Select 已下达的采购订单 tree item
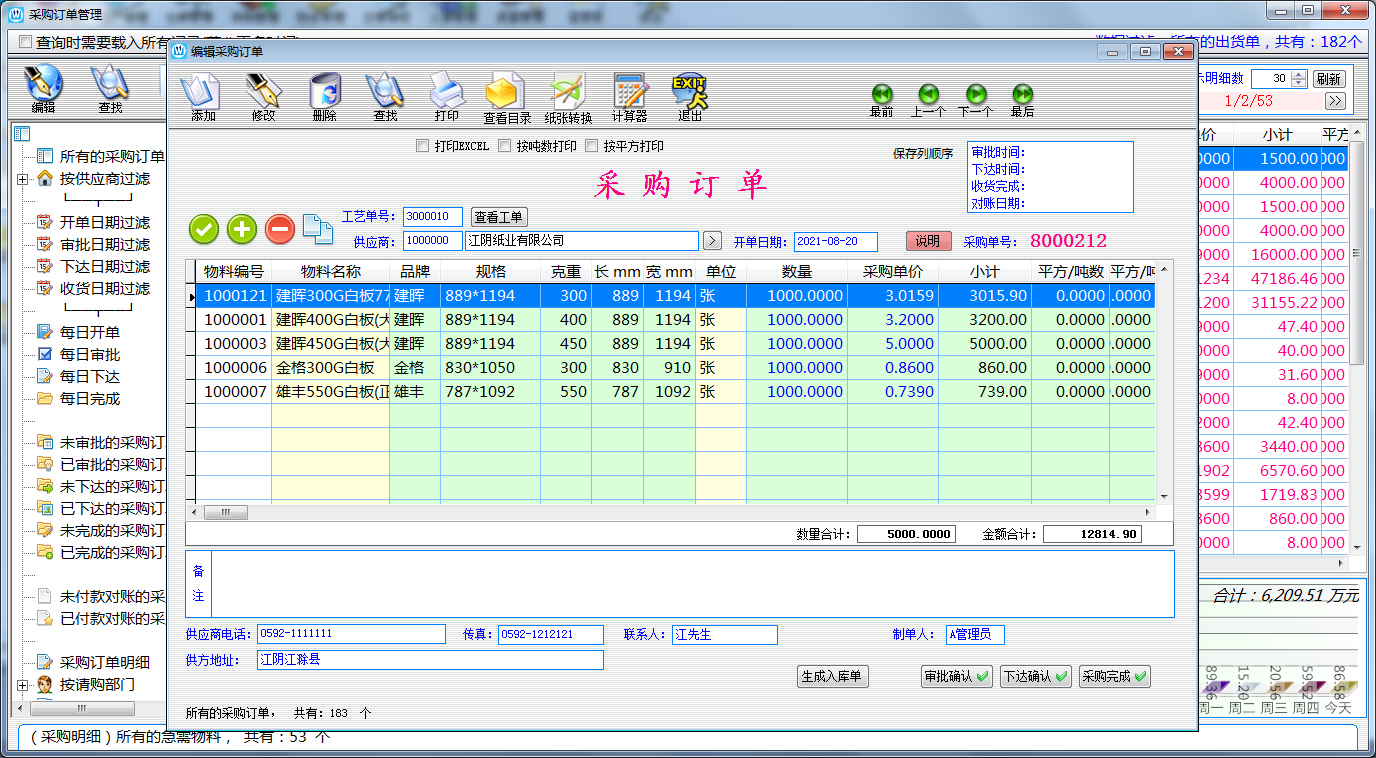This screenshot has width=1376, height=758. (112, 508)
